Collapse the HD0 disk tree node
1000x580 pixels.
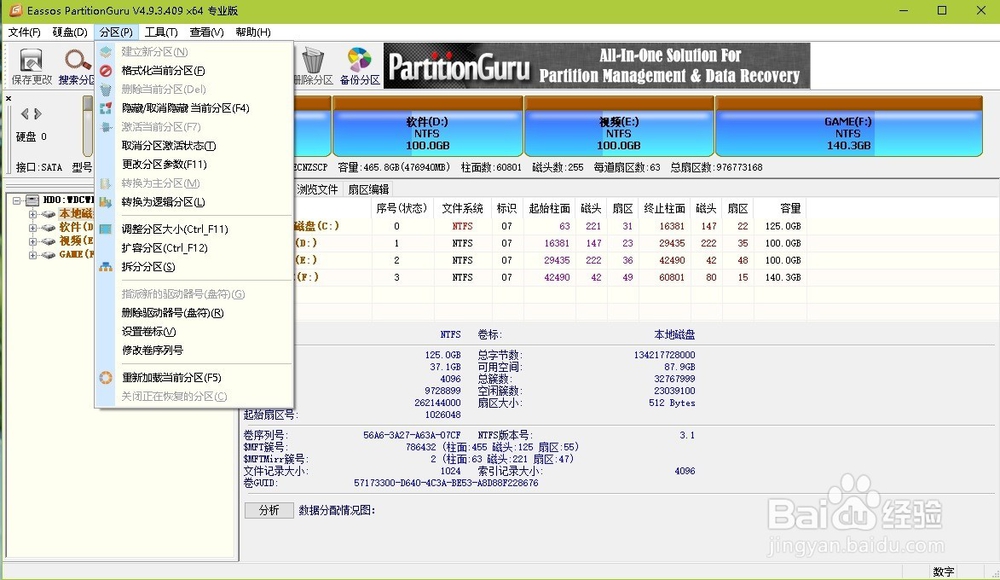coord(17,200)
